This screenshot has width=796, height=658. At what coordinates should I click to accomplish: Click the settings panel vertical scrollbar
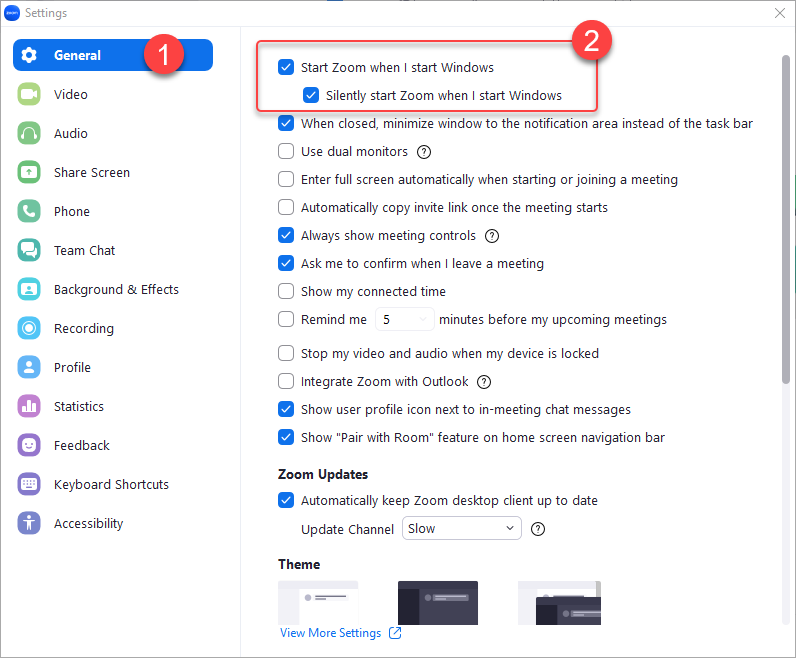tap(787, 220)
